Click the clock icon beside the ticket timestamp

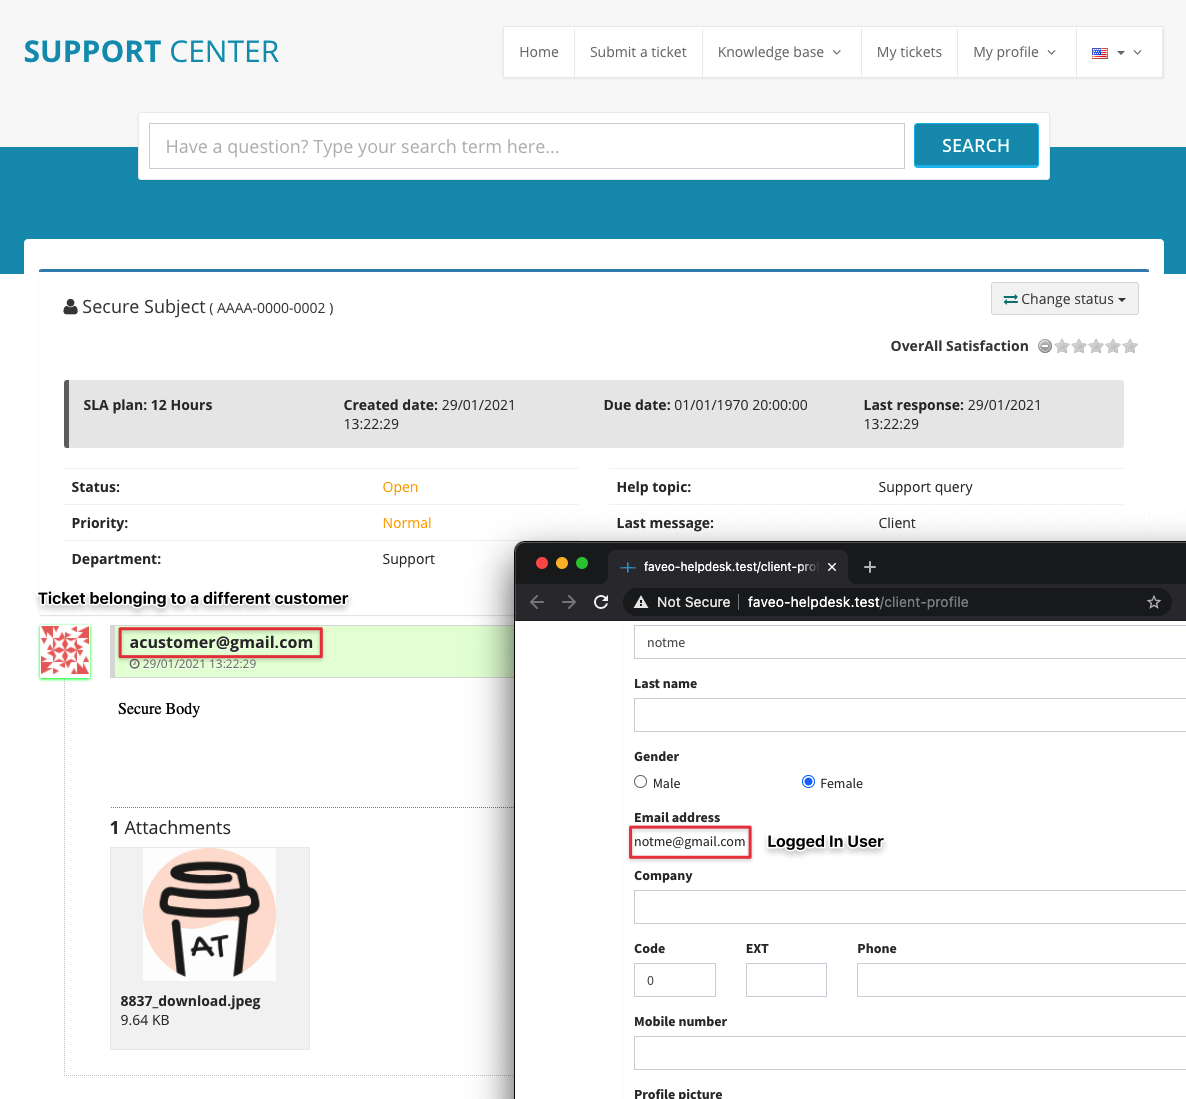click(134, 663)
